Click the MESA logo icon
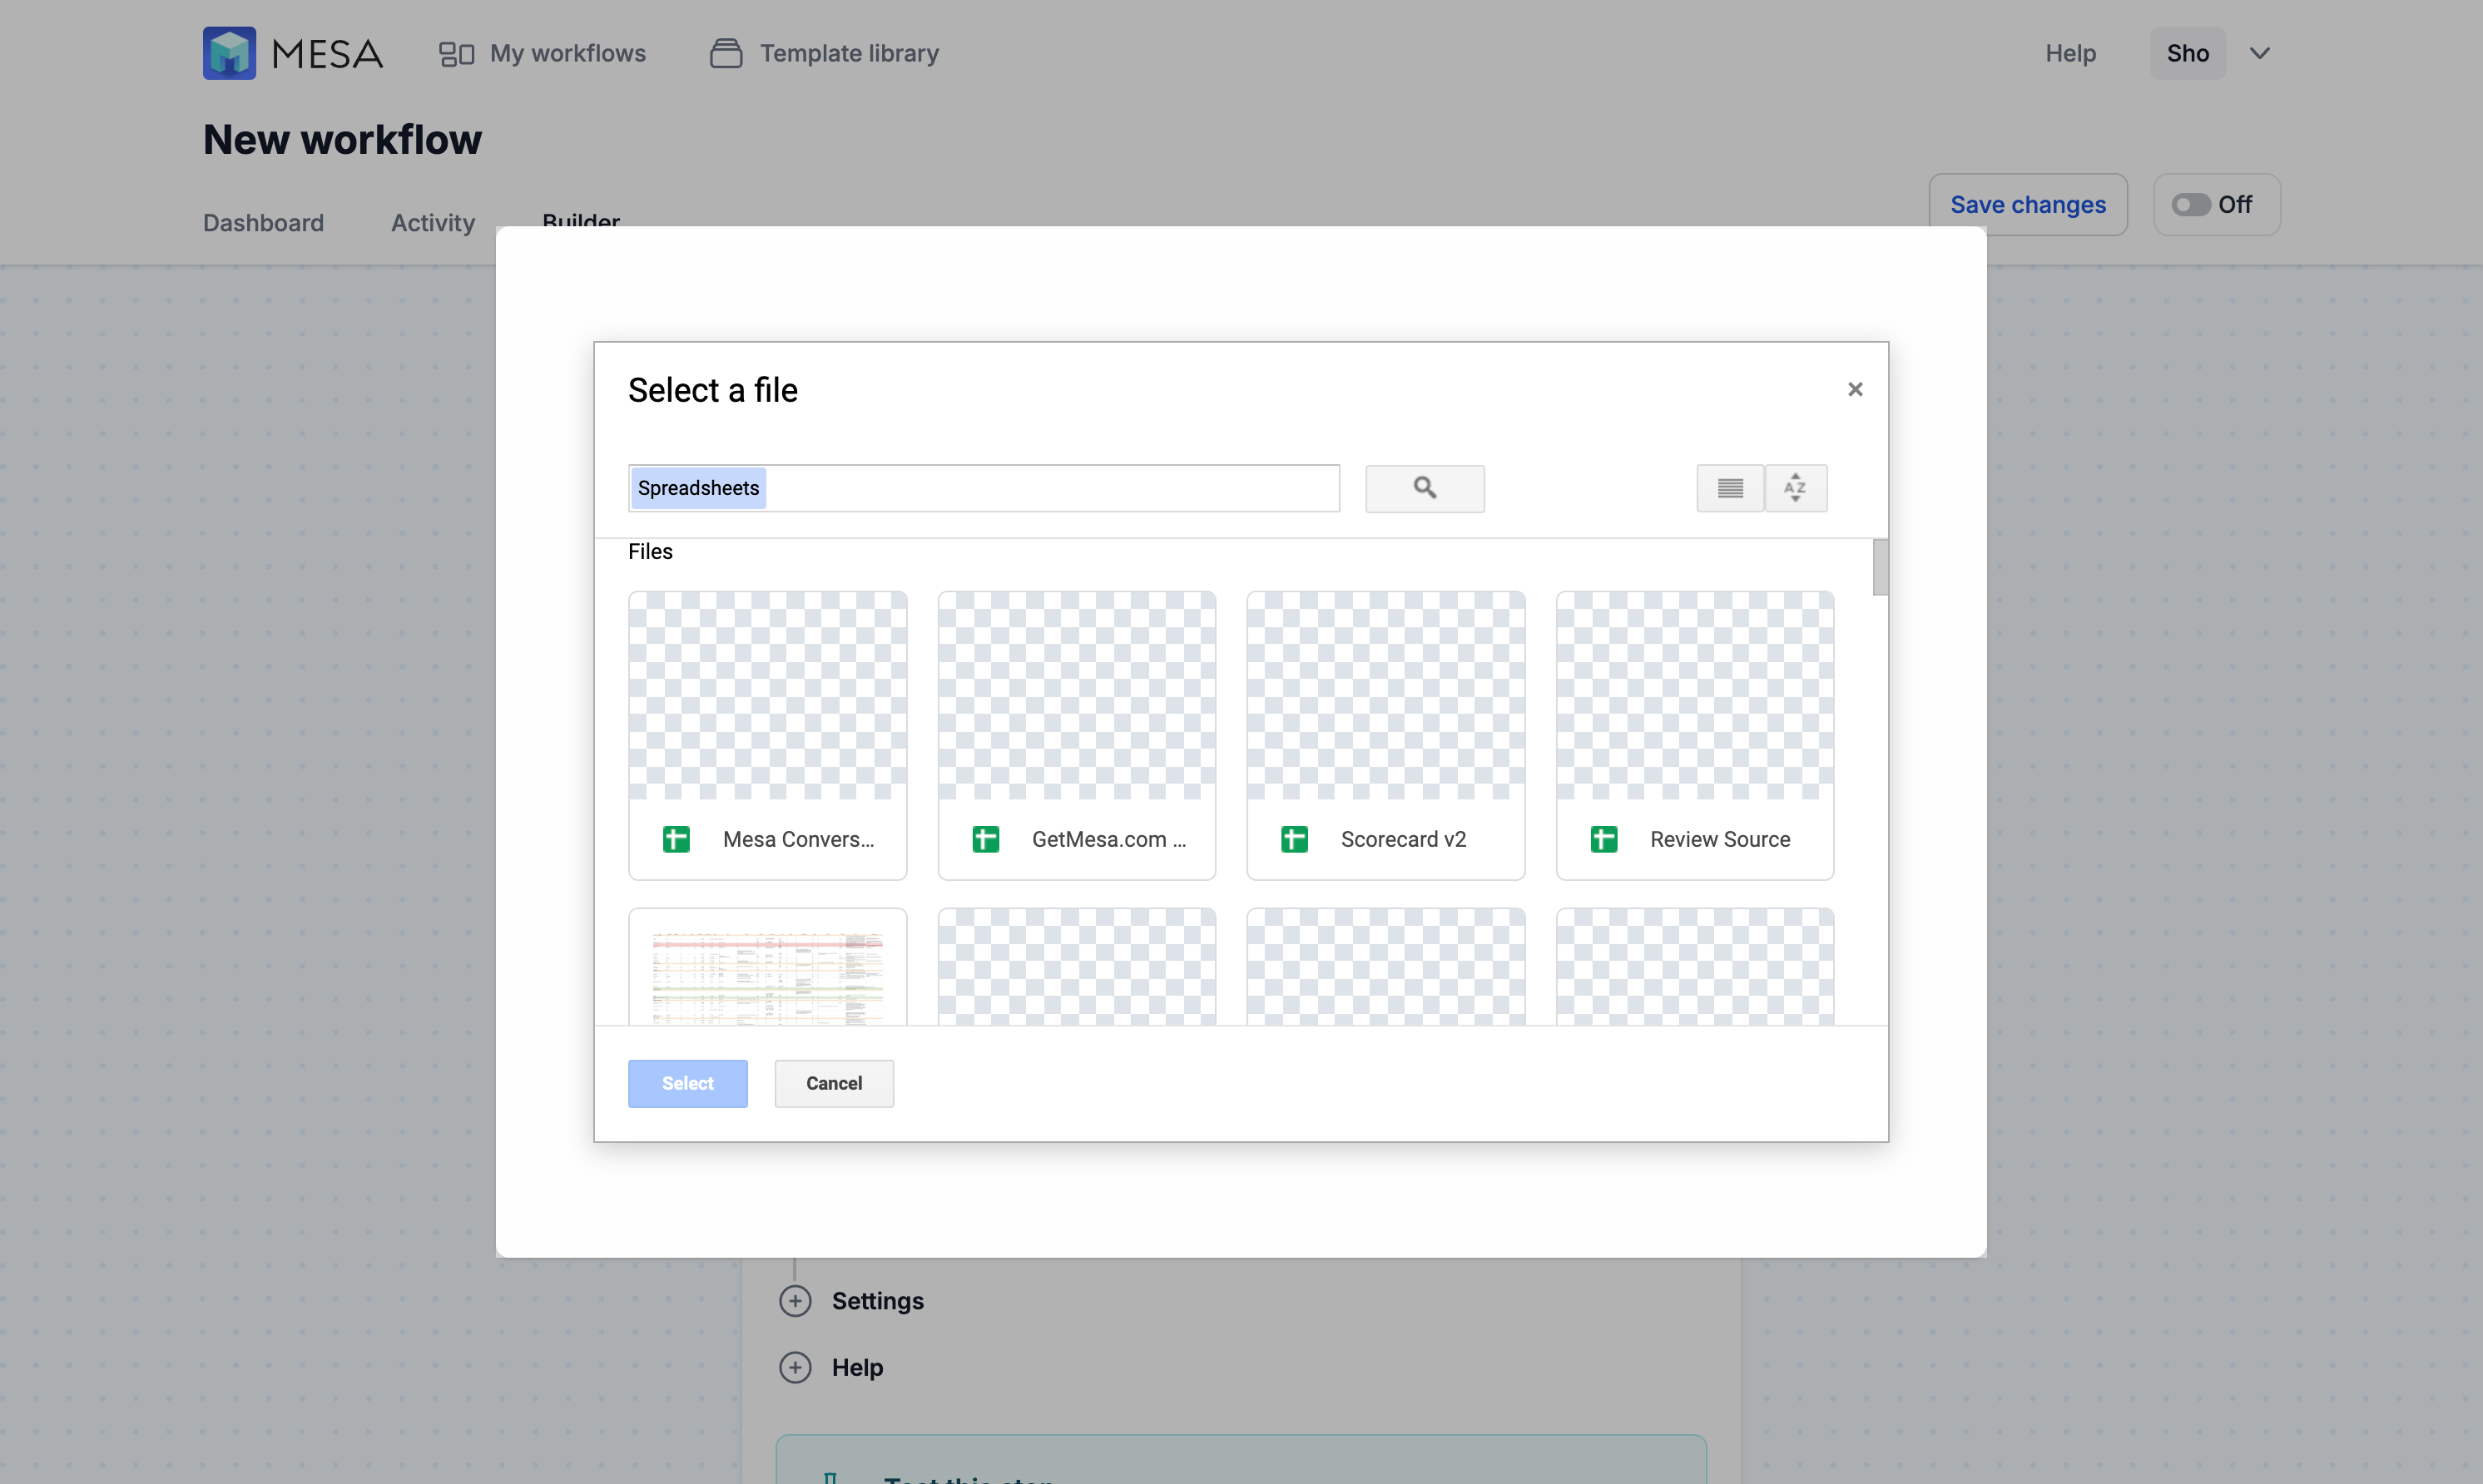The height and width of the screenshot is (1484, 2483). [x=229, y=53]
